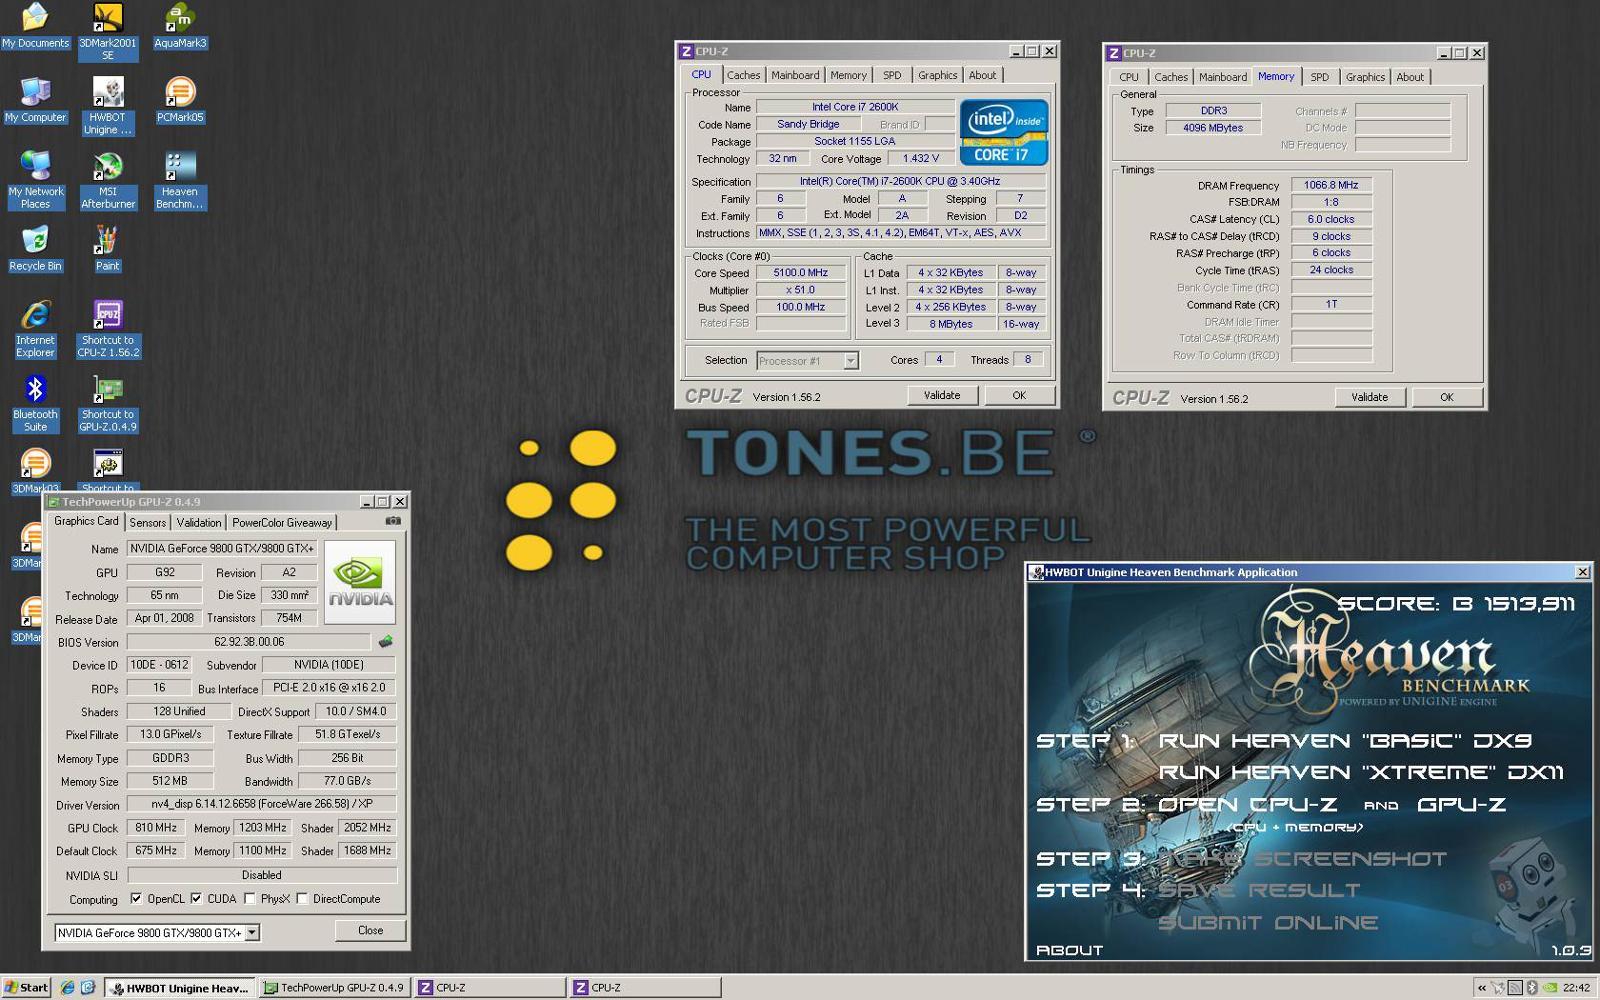Open PowerColor Giveaway tab in GPU-Z

(282, 523)
